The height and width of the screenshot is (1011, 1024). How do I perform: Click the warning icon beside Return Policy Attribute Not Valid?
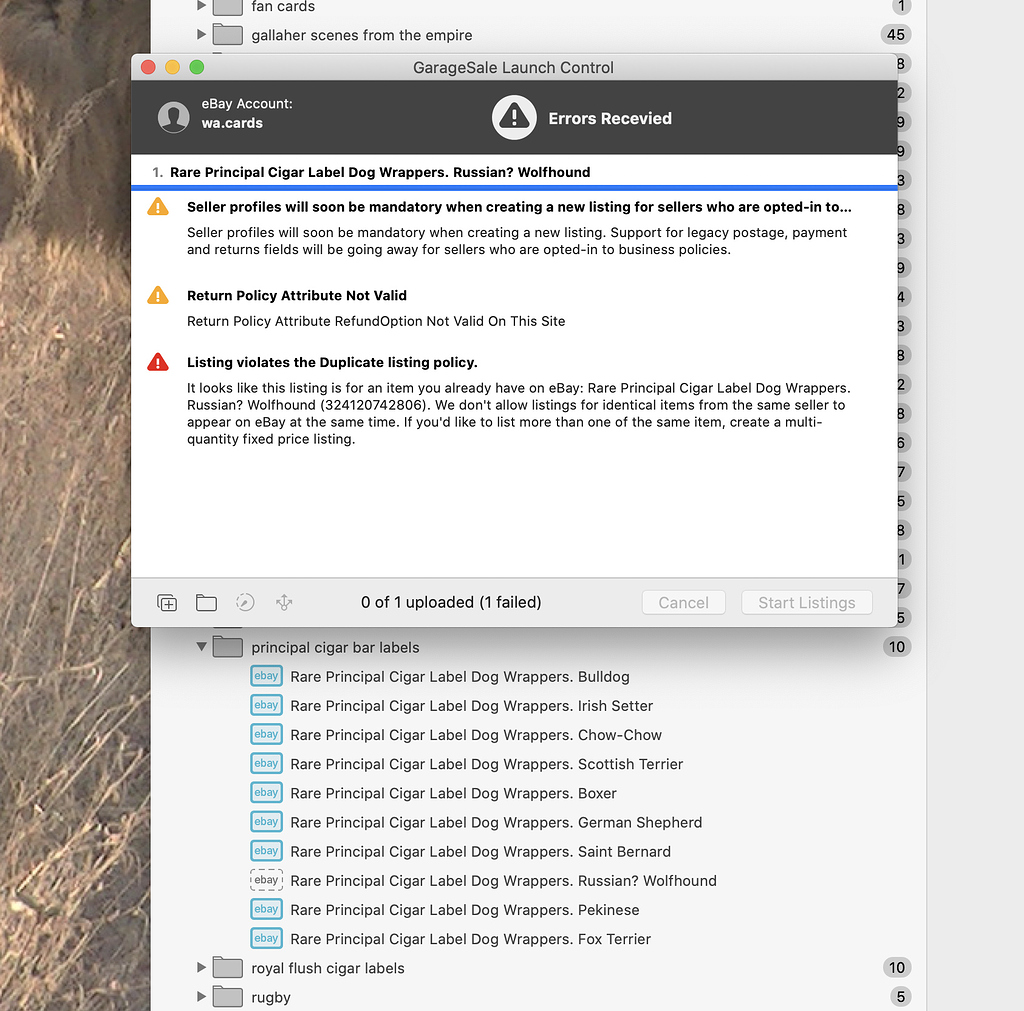click(x=157, y=295)
